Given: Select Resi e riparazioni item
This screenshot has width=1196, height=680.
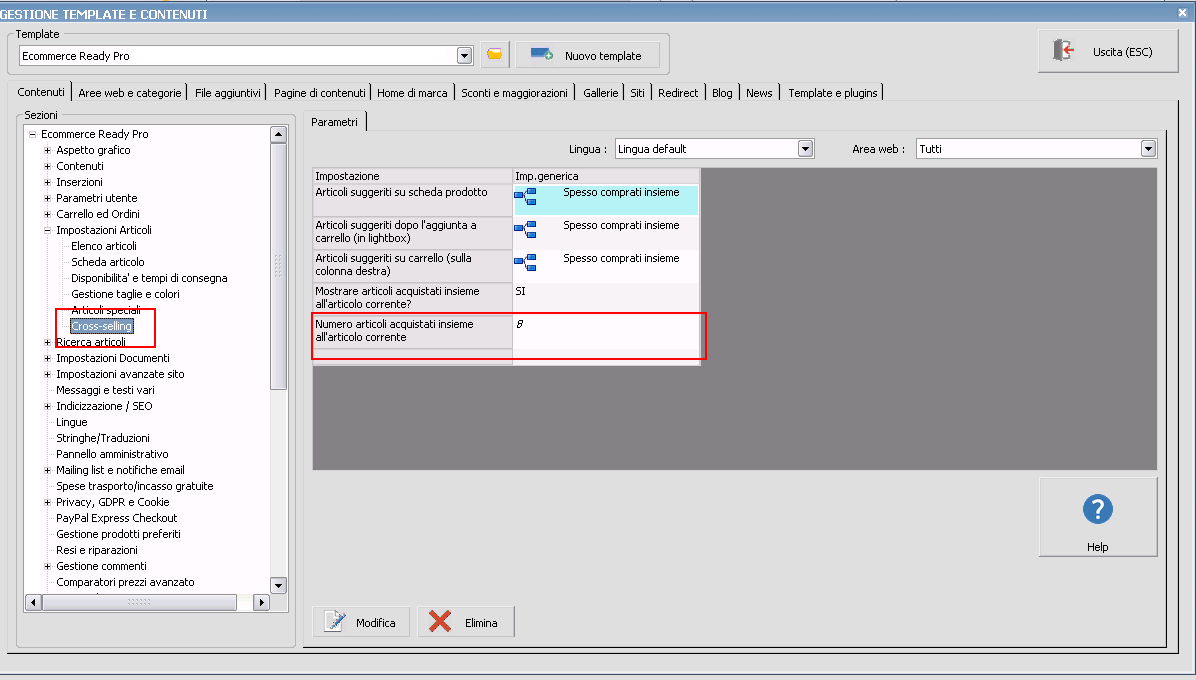Looking at the screenshot, I should [x=97, y=550].
